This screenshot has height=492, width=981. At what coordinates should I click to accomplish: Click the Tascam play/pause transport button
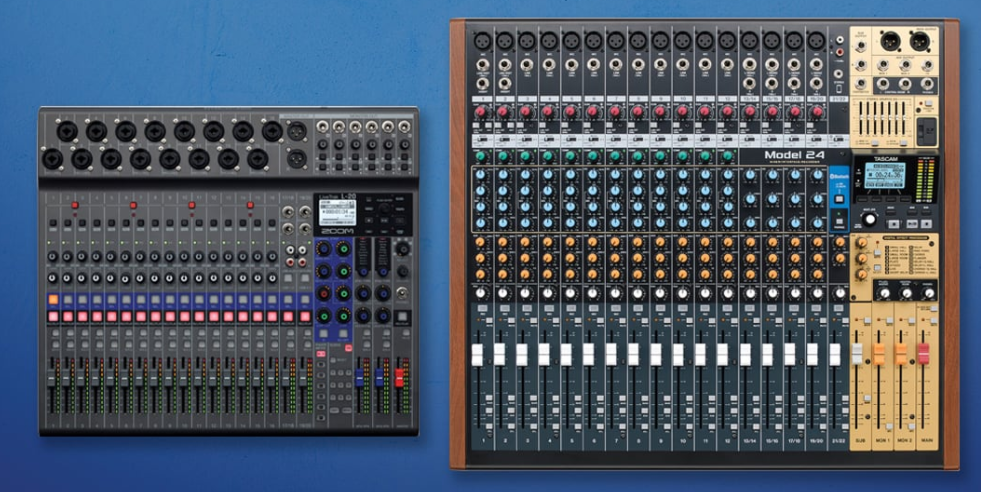912,223
